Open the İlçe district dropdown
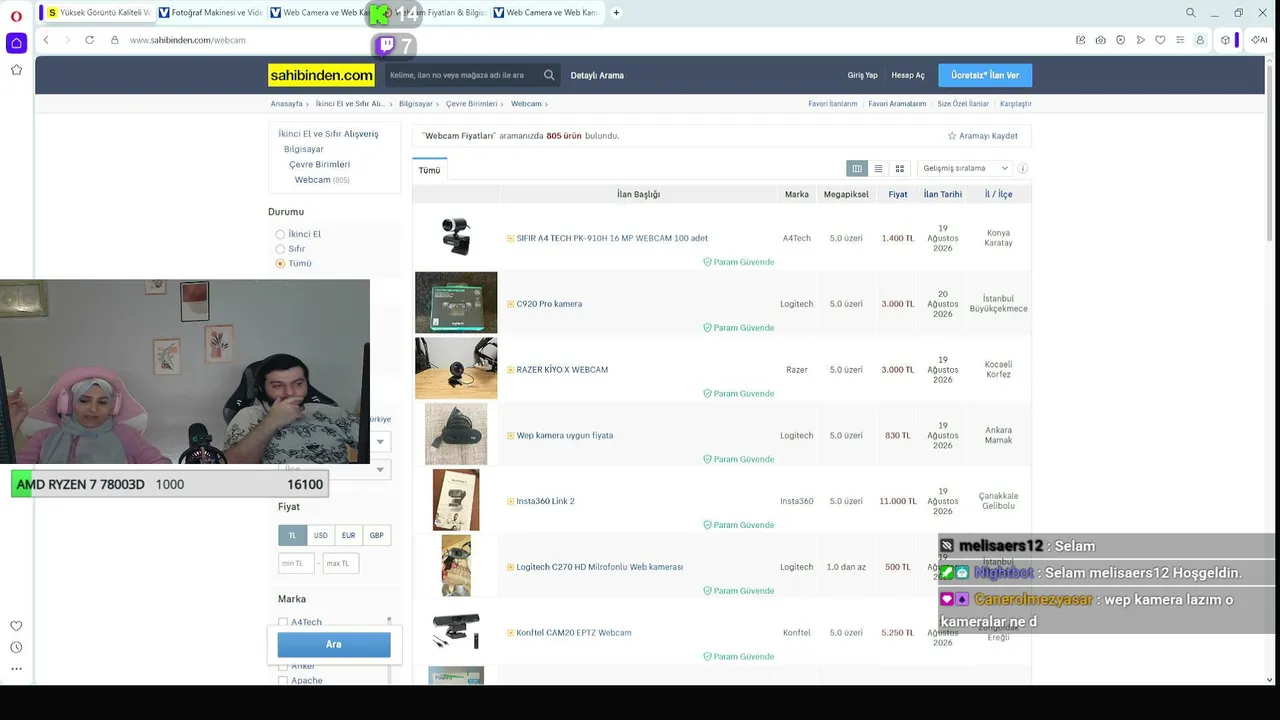1280x720 pixels. 334,470
